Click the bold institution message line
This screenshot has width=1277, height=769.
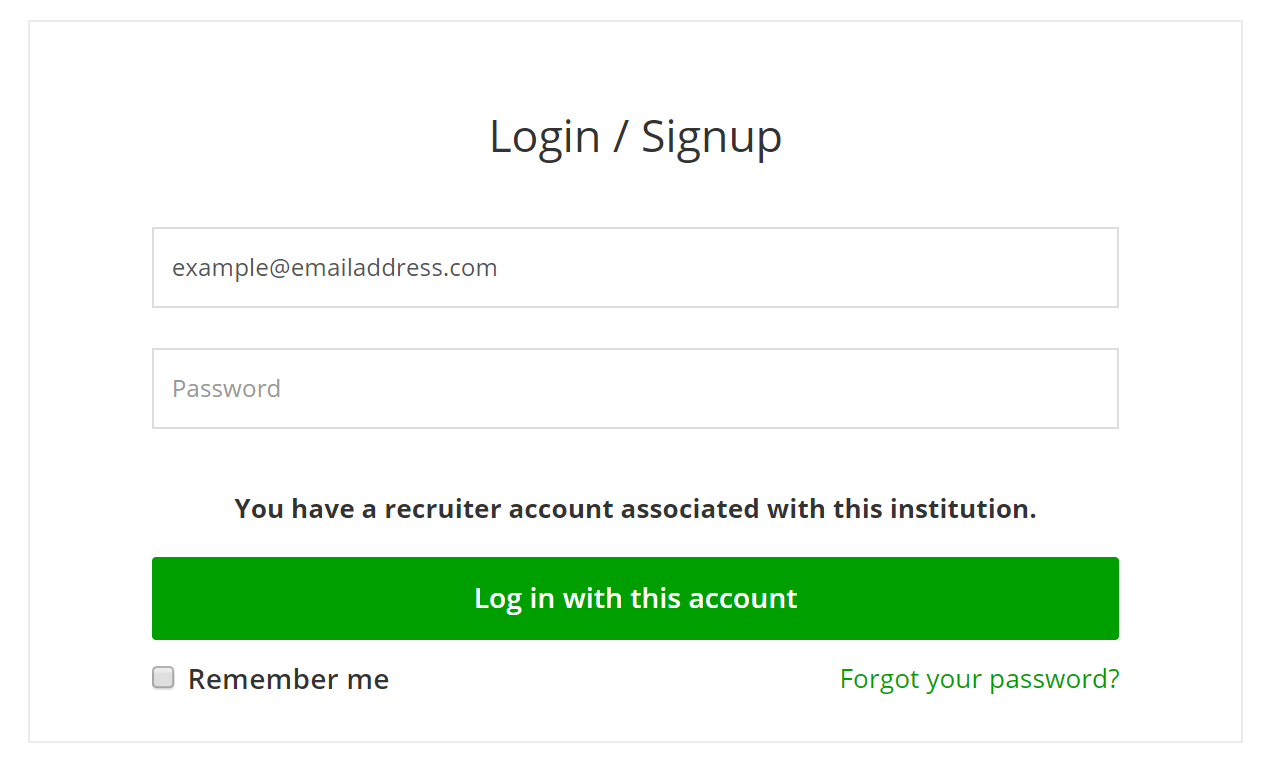(x=635, y=509)
